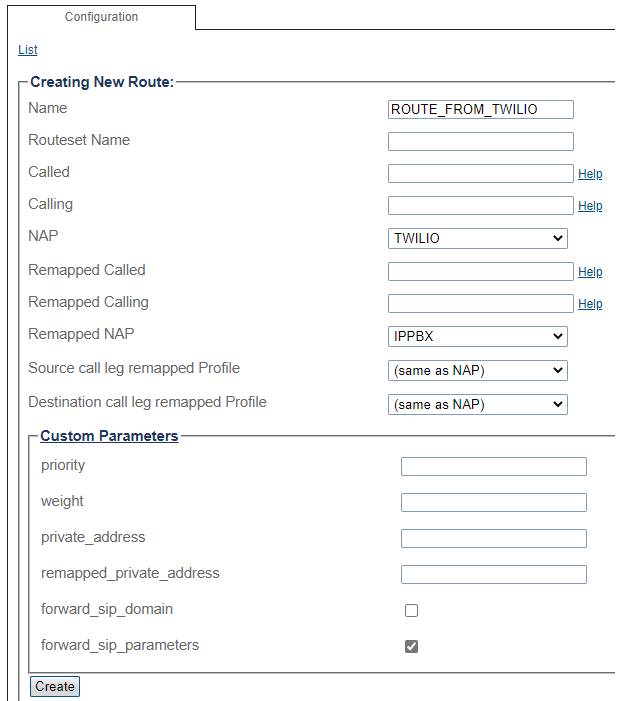Screen dimensions: 626x701
Task: Expand Destination call leg remapped Profile dropdown
Action: [477, 404]
